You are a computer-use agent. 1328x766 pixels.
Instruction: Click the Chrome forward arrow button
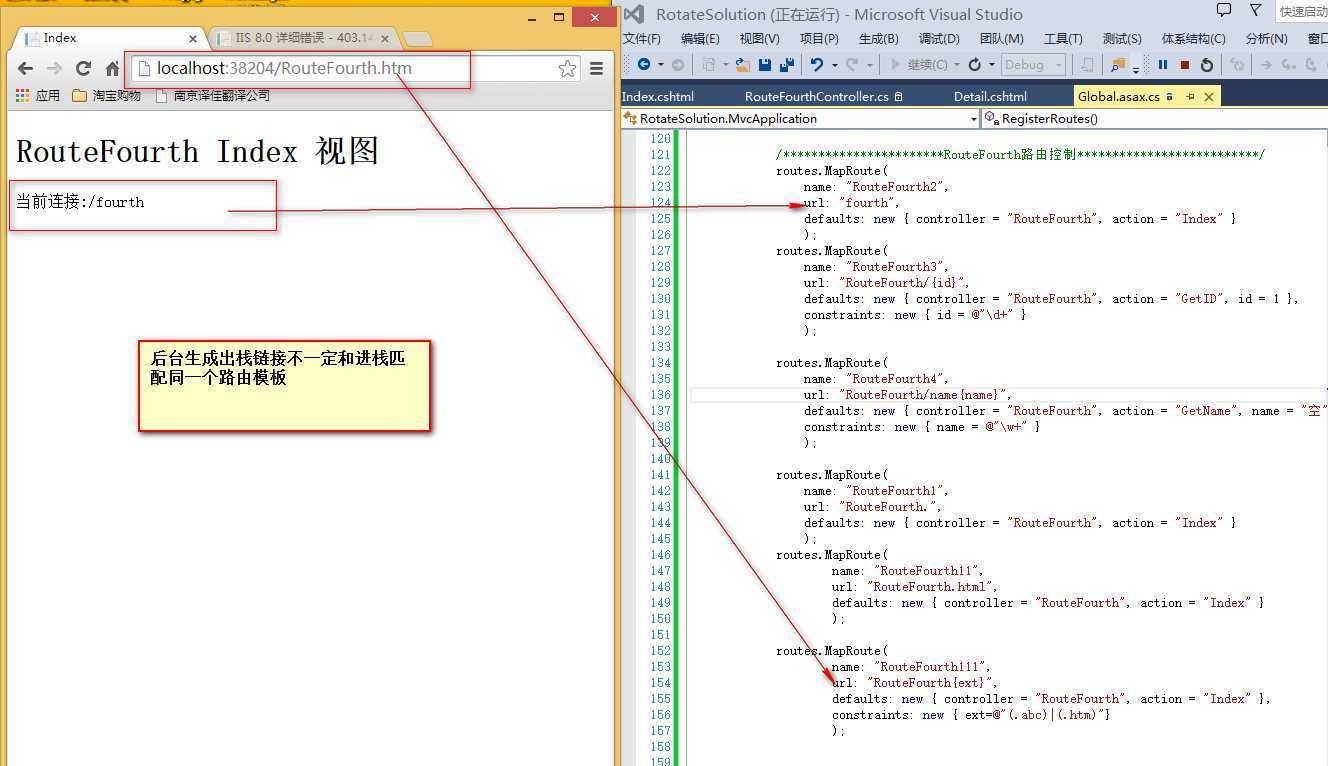[x=54, y=68]
